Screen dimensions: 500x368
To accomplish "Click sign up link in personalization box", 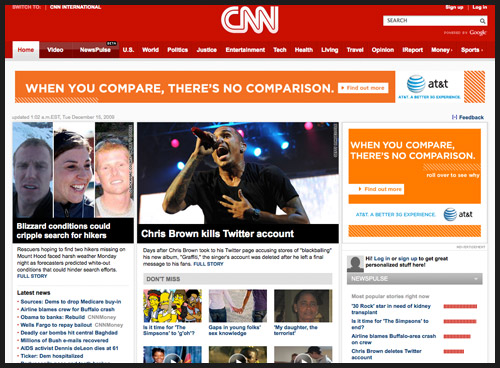I will (x=408, y=259).
